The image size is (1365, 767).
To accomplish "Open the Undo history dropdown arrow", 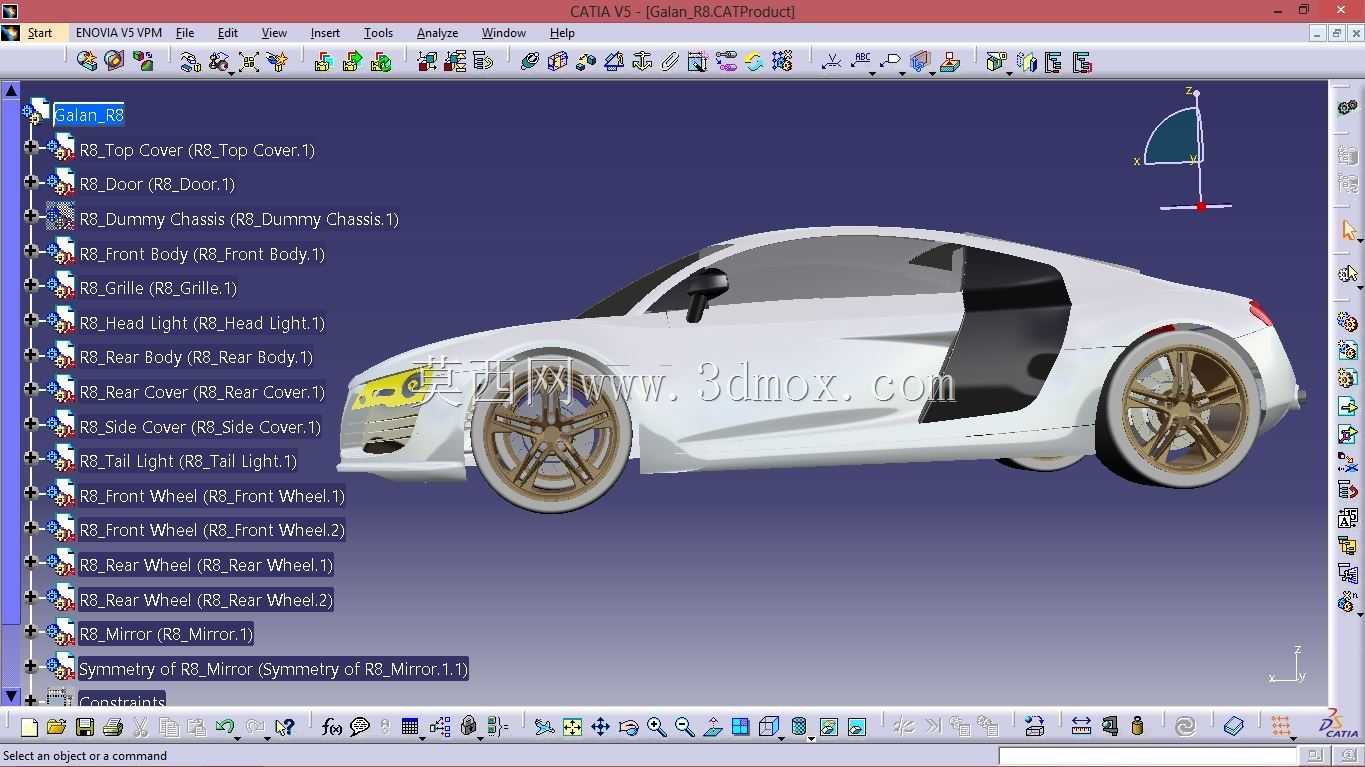I will pos(237,737).
